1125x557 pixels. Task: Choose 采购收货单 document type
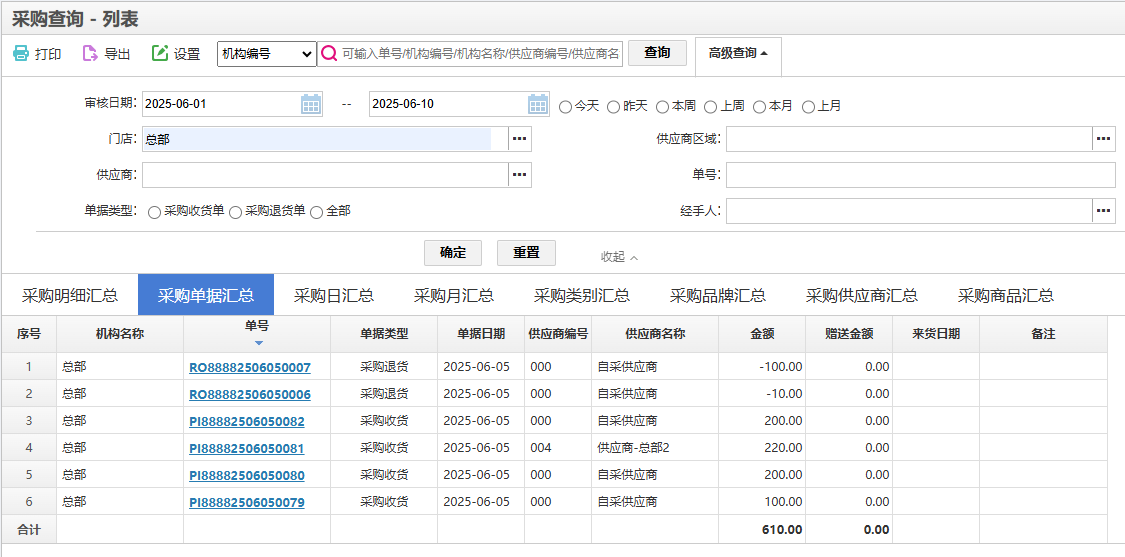pos(154,212)
